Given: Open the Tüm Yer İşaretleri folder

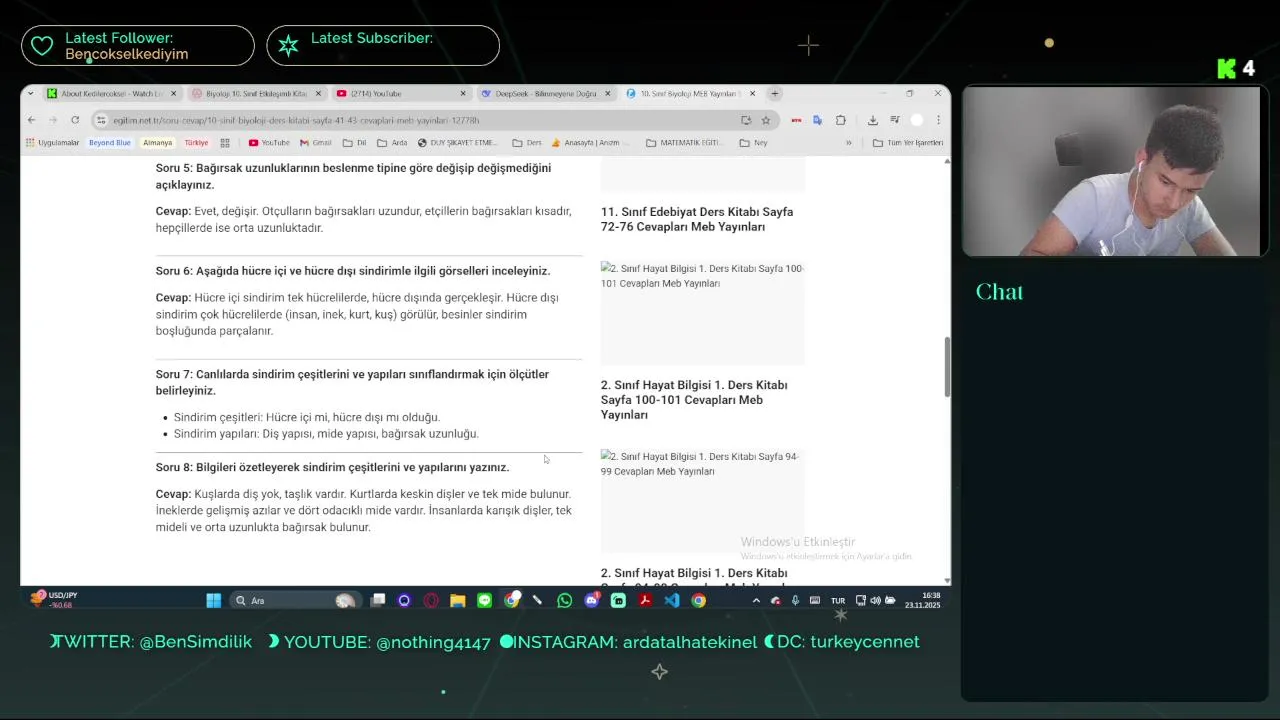Looking at the screenshot, I should [x=908, y=143].
